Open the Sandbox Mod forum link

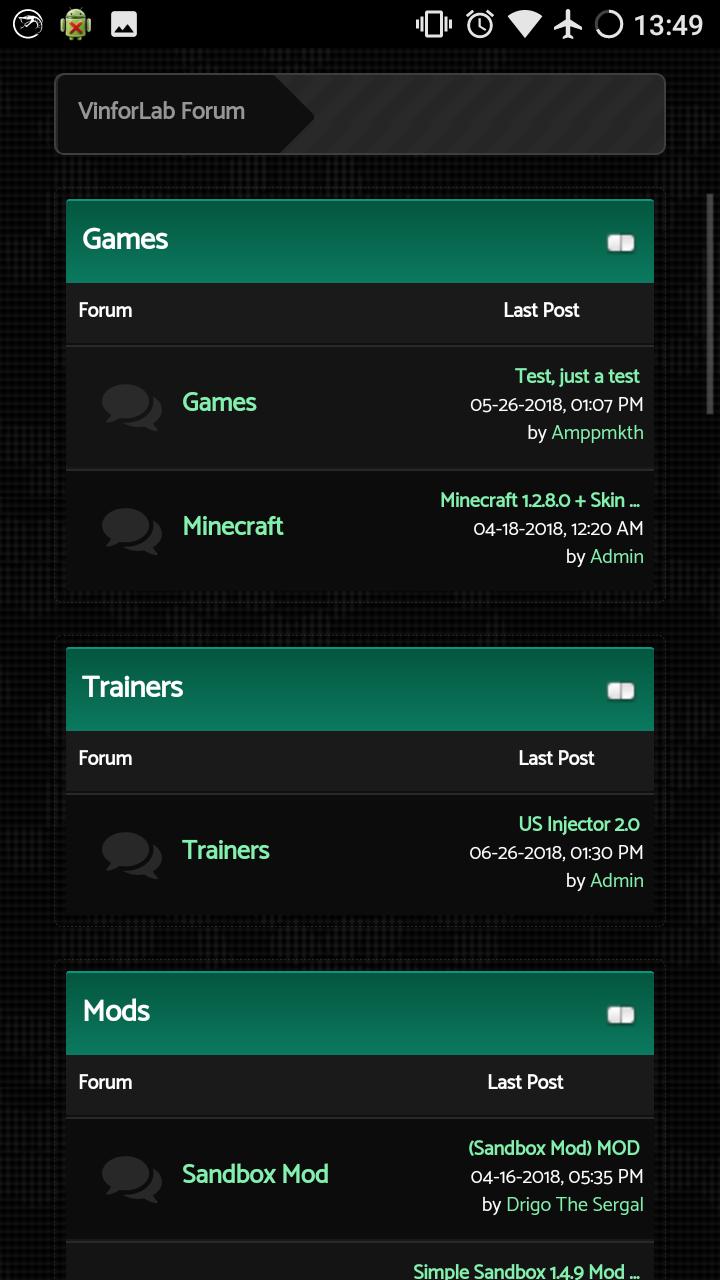pyautogui.click(x=255, y=1174)
